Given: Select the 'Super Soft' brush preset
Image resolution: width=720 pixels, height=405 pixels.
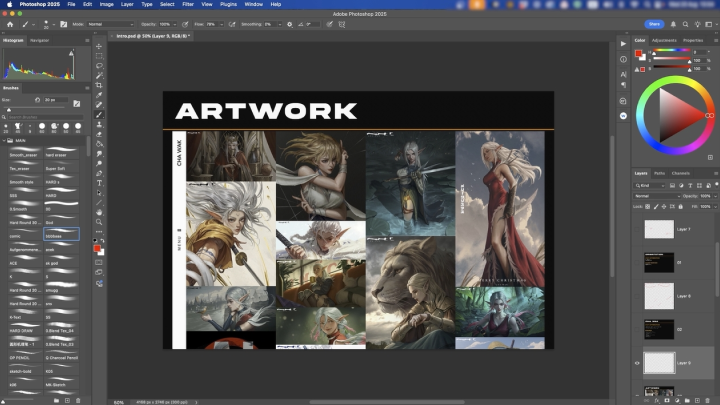Looking at the screenshot, I should [x=61, y=165].
